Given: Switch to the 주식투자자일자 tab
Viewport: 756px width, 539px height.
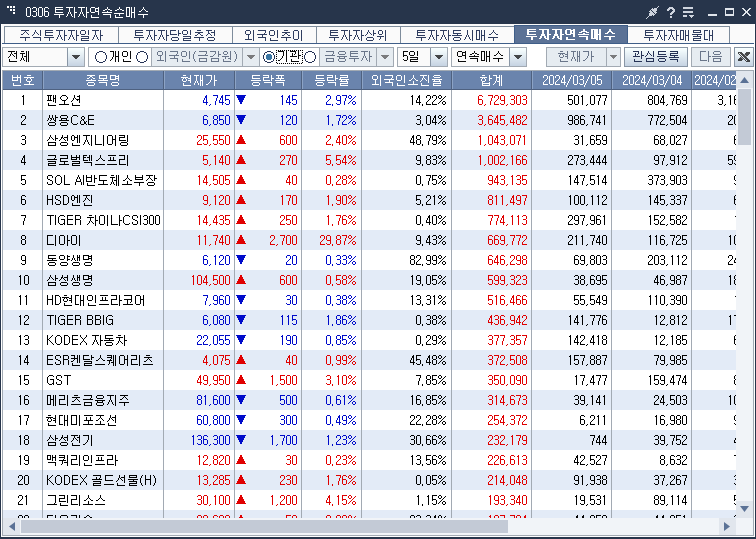Looking at the screenshot, I should [x=61, y=35].
